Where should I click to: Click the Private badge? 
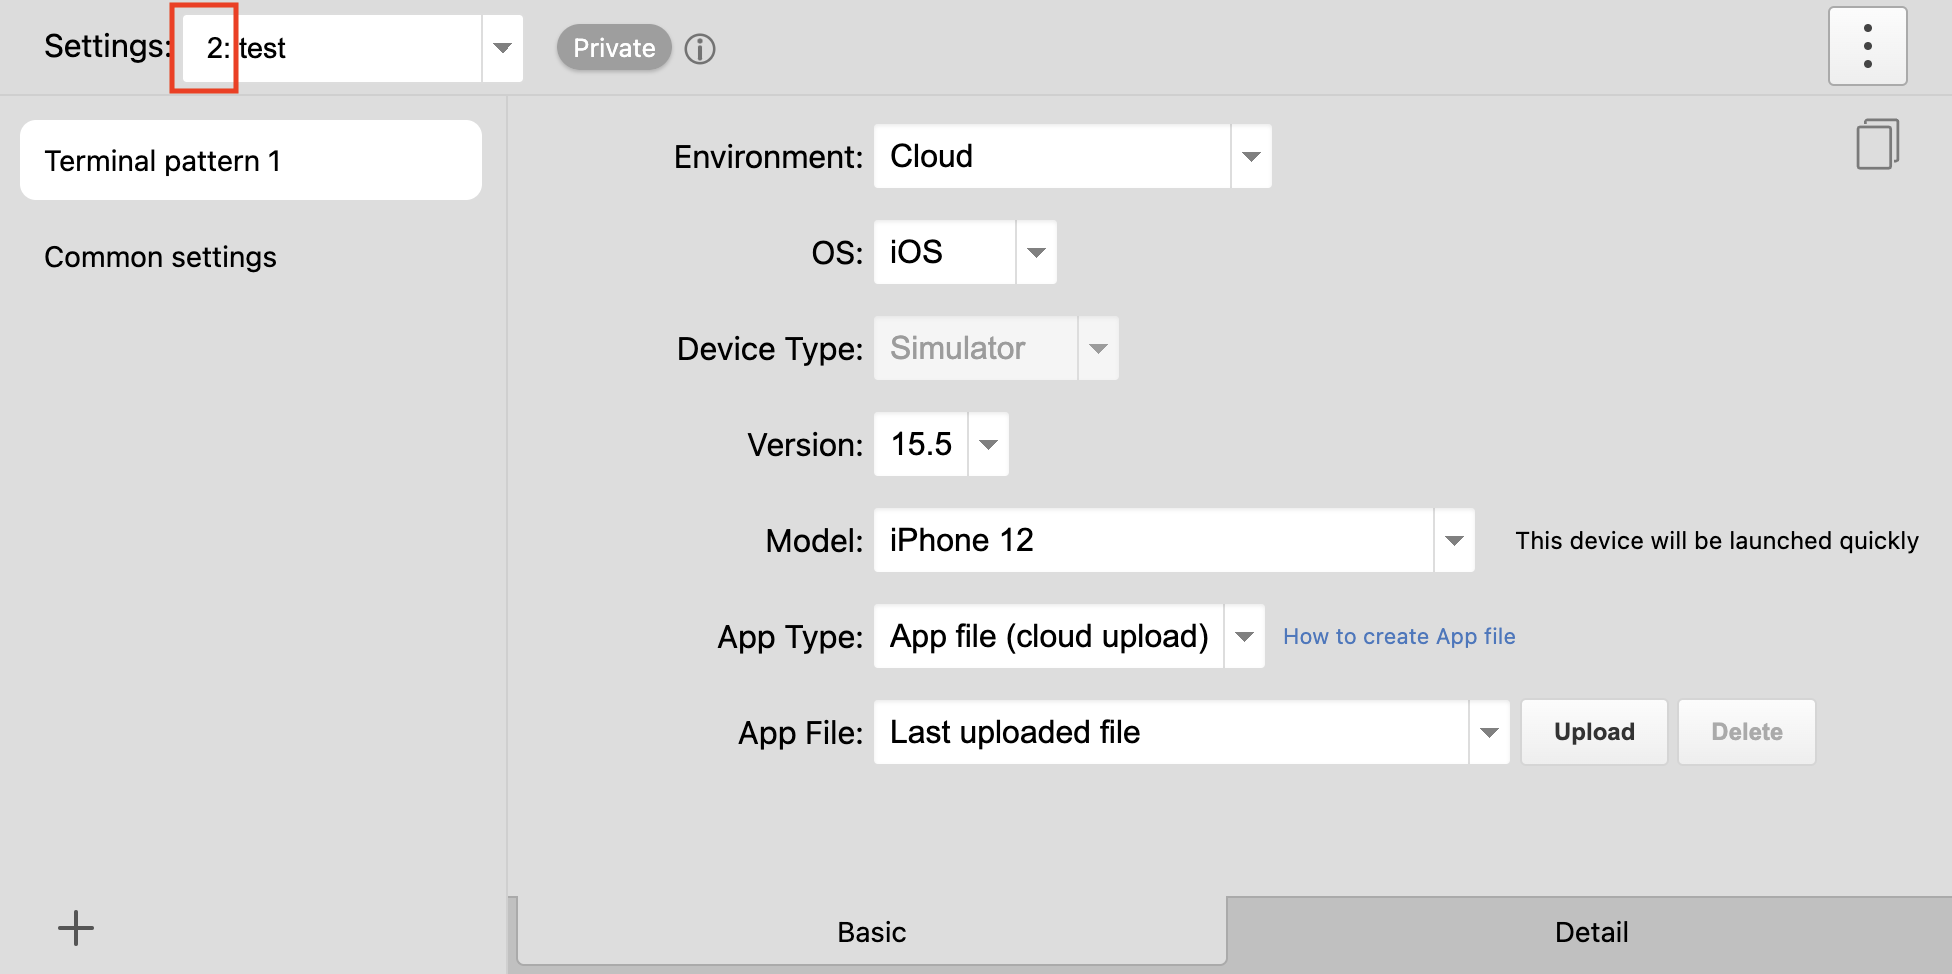click(613, 48)
